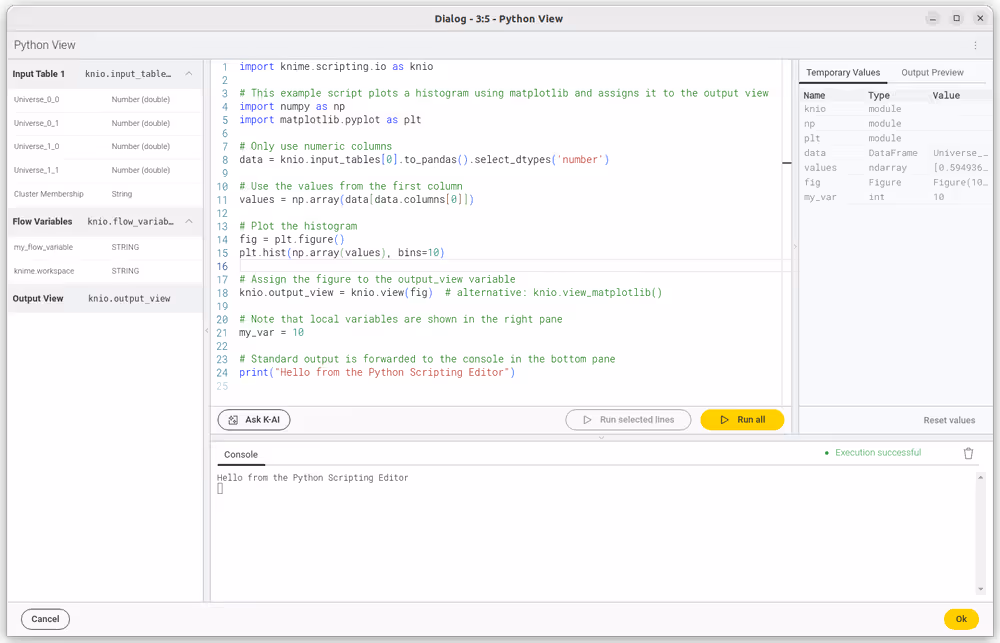The image size is (1000, 643).
Task: Cancel the Python View dialog
Action: 45,619
